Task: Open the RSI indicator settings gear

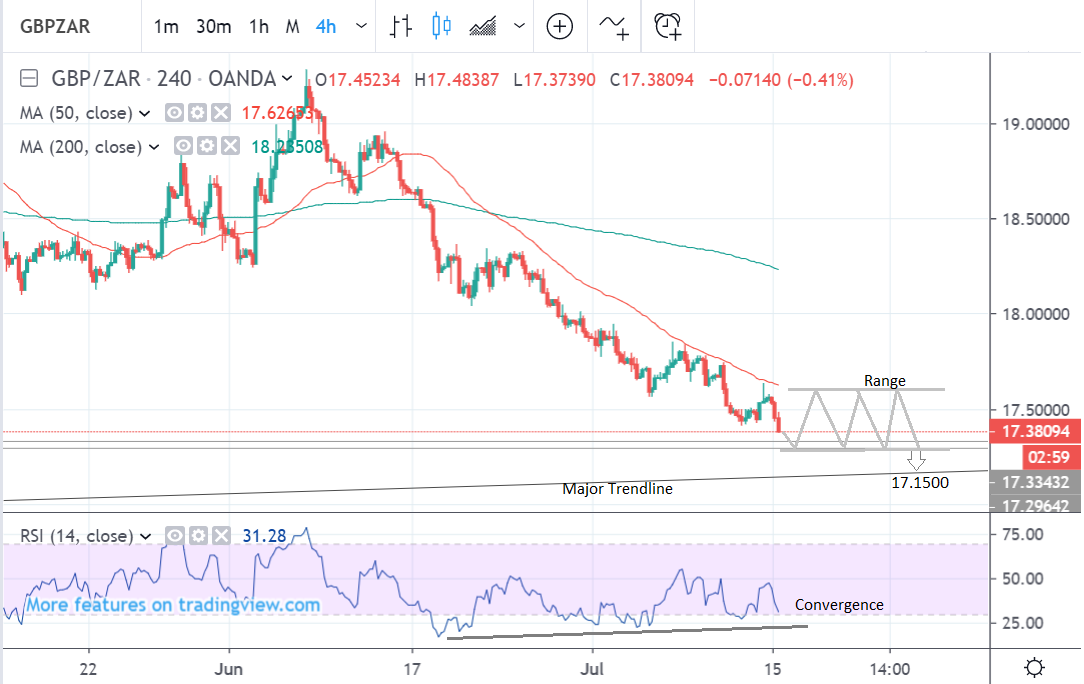Action: 196,536
